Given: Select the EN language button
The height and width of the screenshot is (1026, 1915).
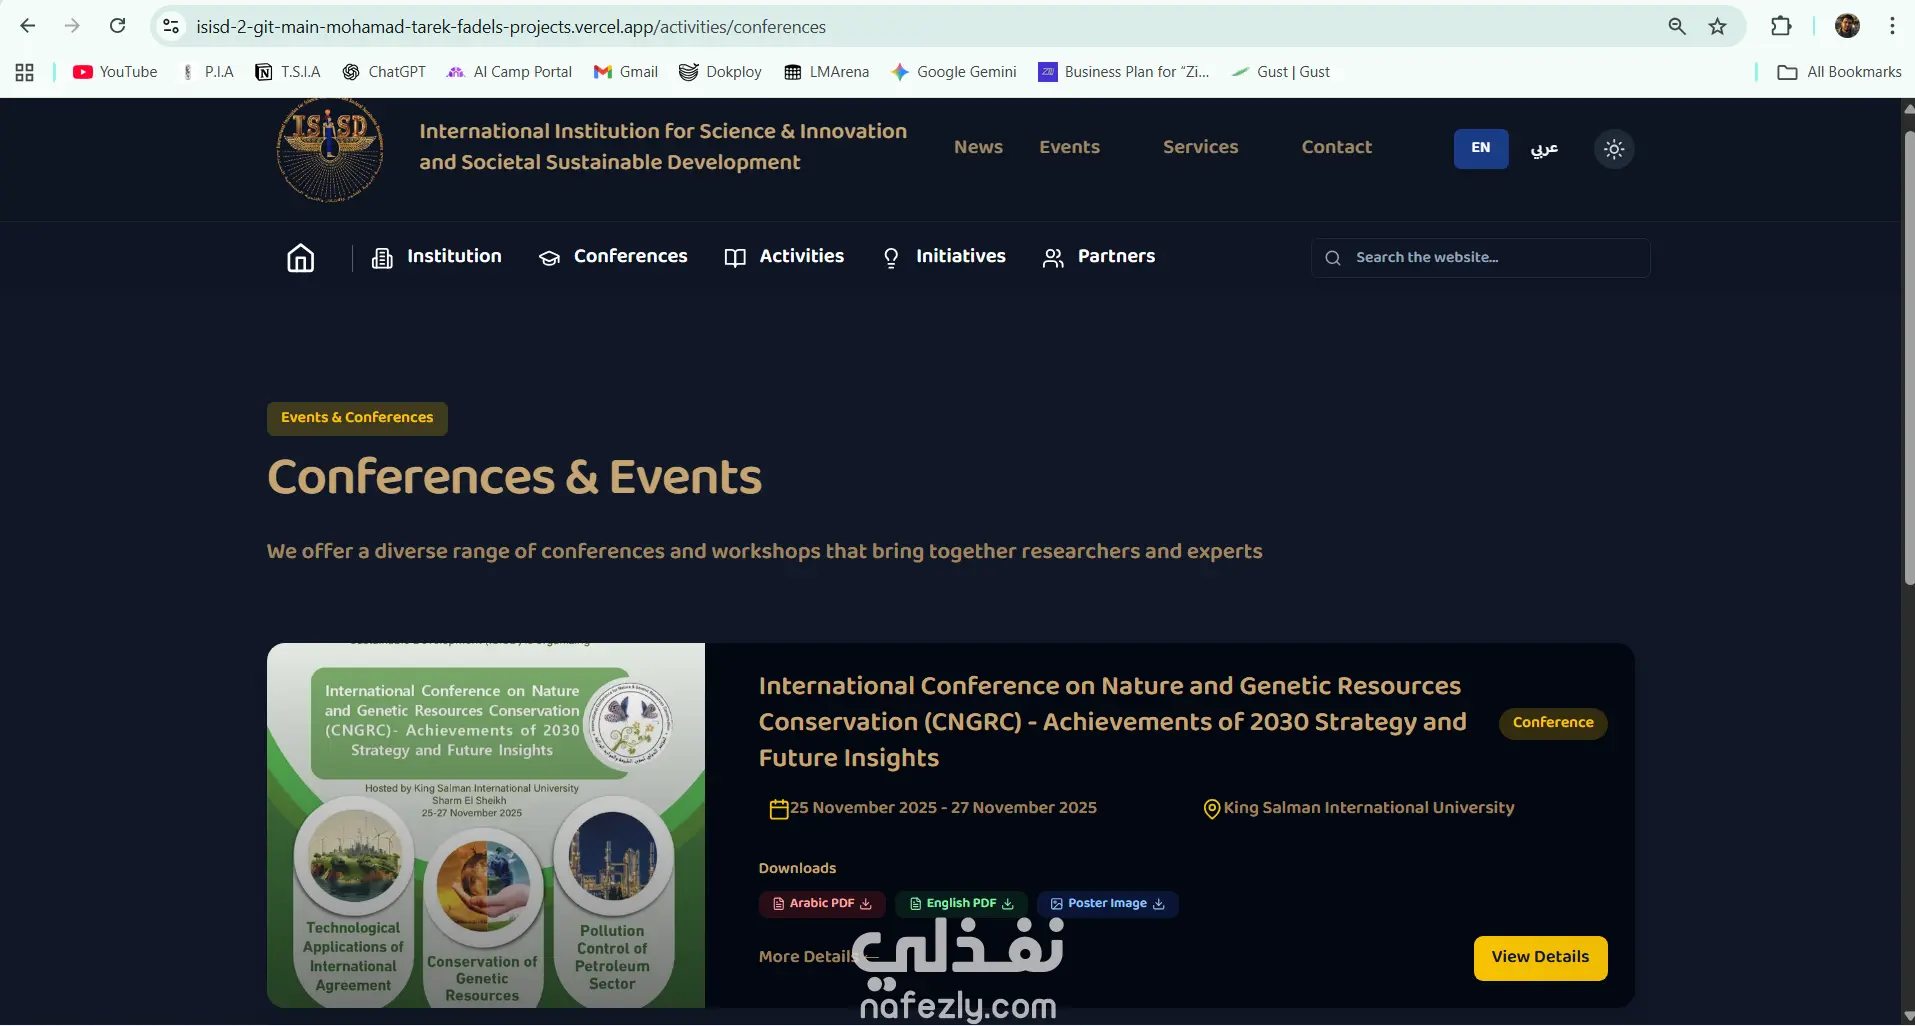Looking at the screenshot, I should coord(1481,149).
